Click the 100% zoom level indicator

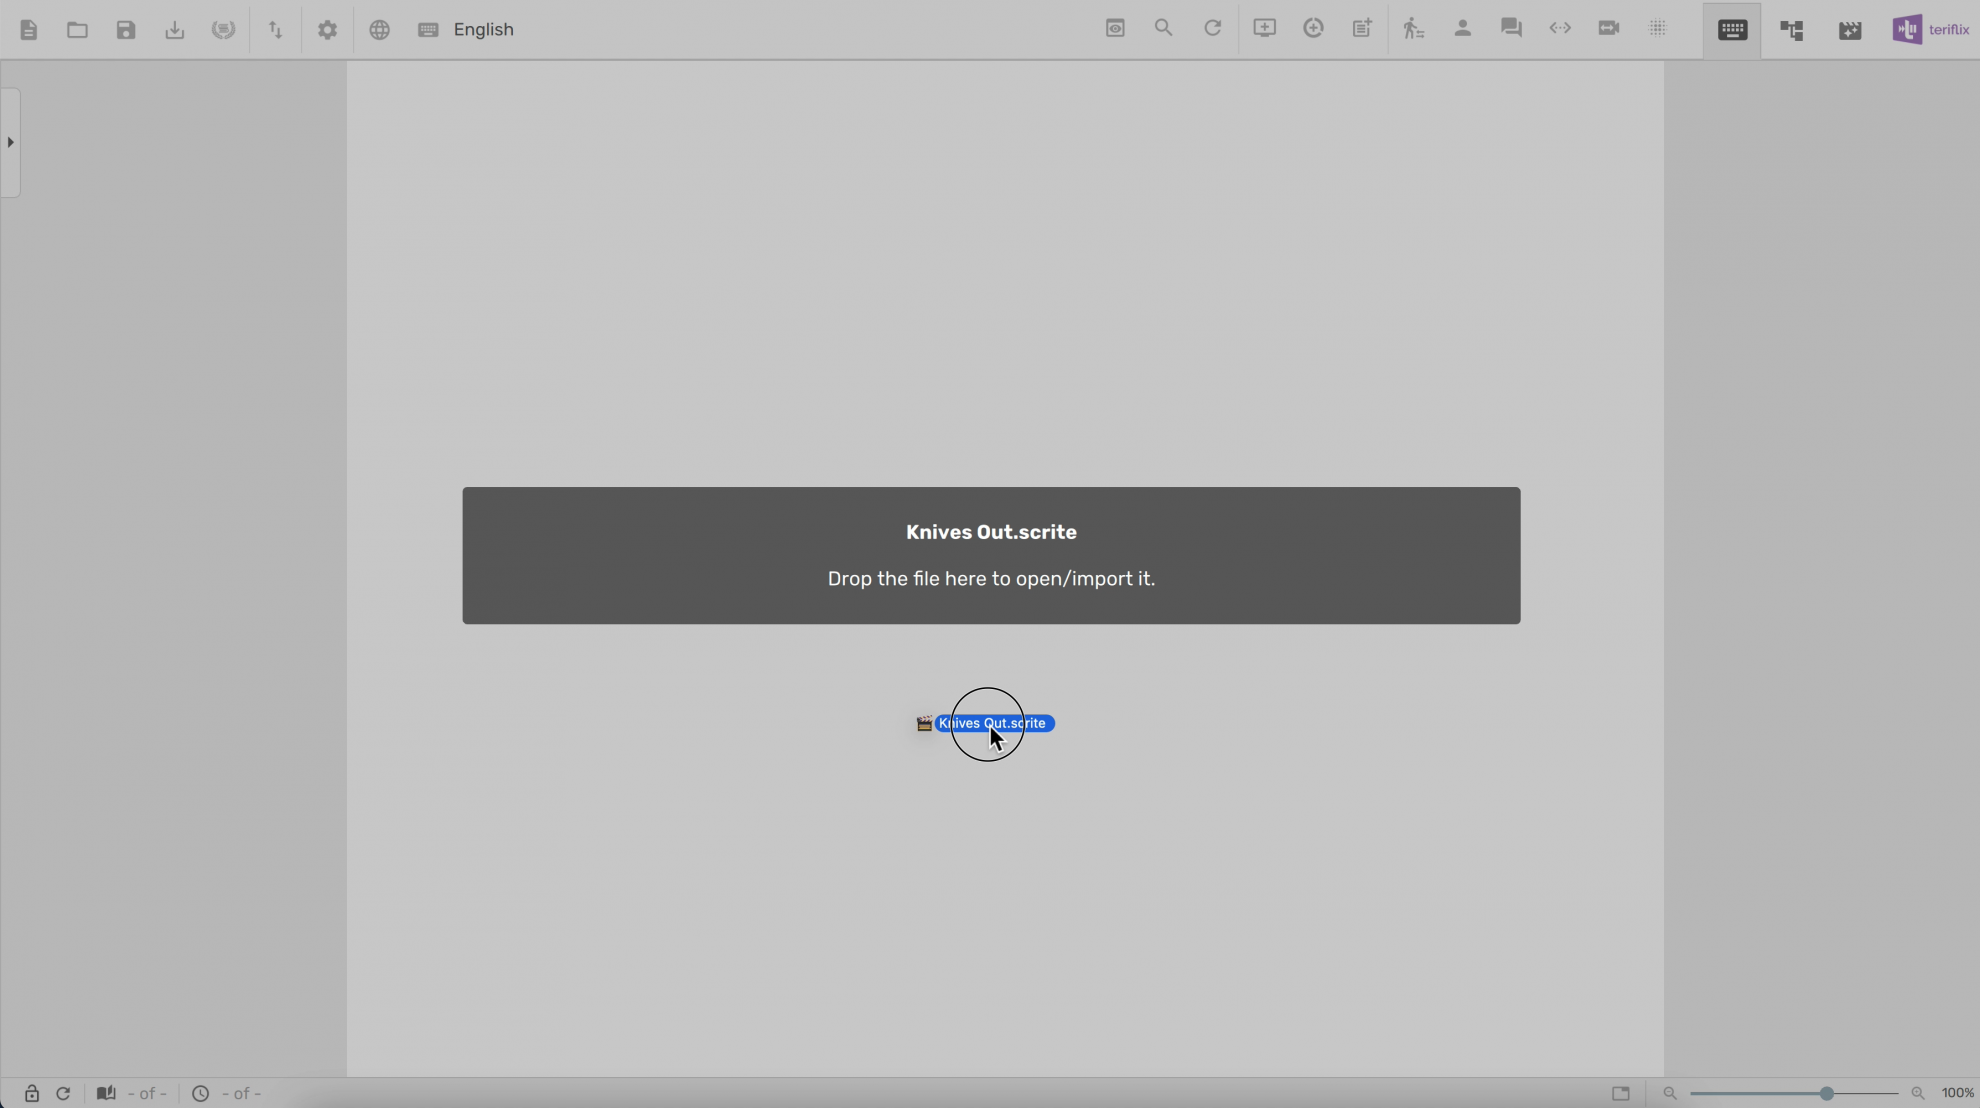pyautogui.click(x=1955, y=1093)
